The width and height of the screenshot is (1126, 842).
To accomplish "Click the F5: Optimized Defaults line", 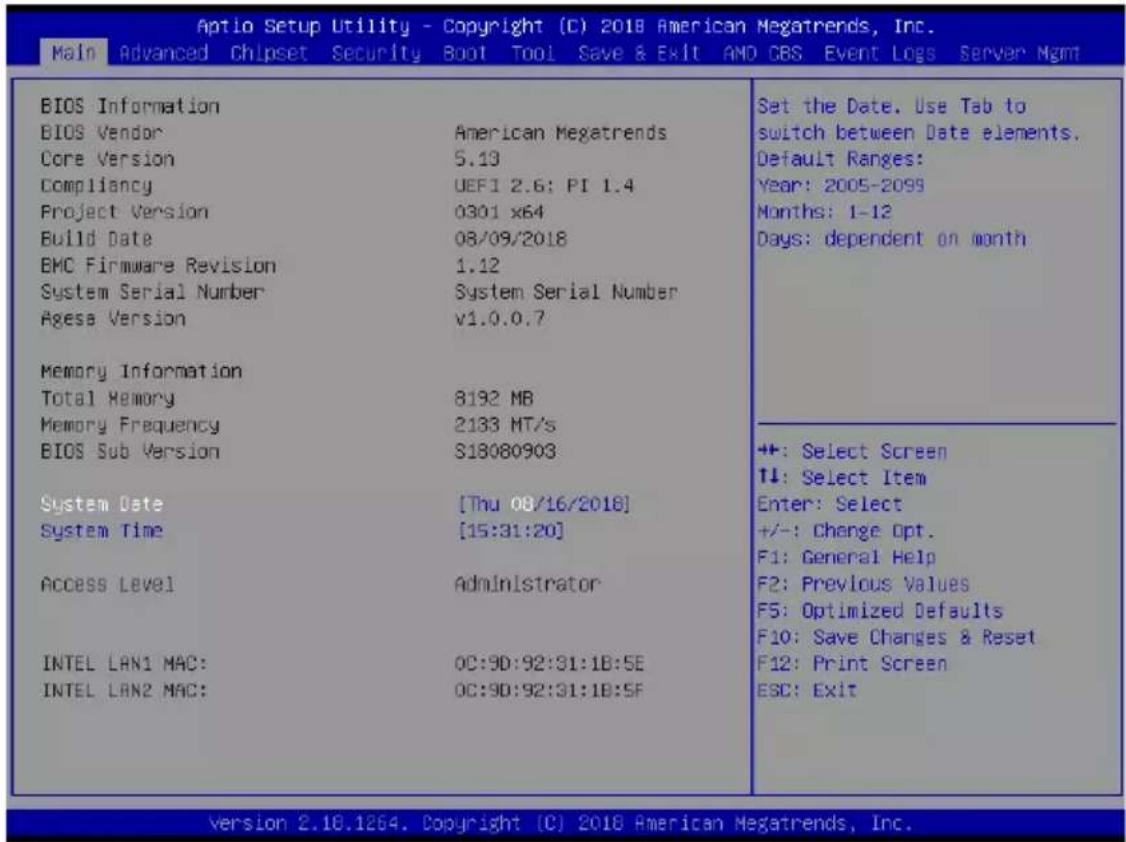I will pyautogui.click(x=880, y=610).
